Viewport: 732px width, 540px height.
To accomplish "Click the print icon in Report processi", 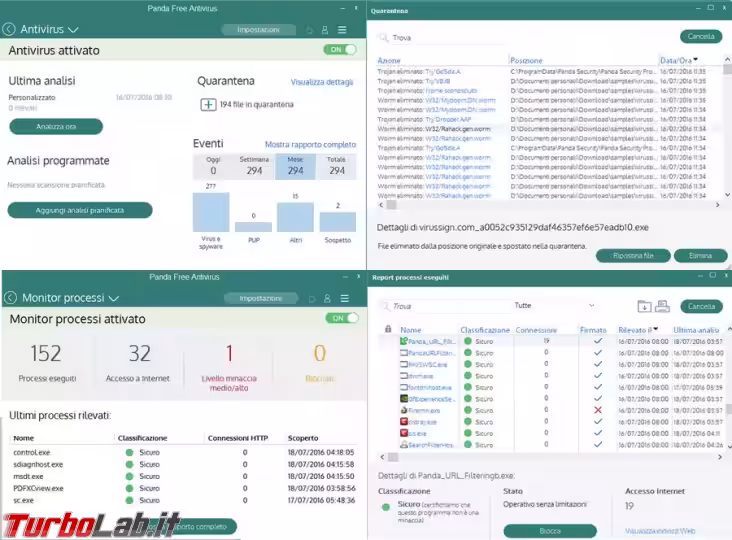I will coord(663,306).
